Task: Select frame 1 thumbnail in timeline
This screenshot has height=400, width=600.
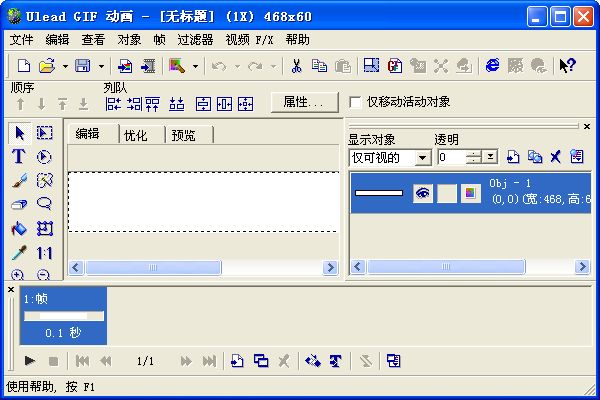Action: coord(62,316)
